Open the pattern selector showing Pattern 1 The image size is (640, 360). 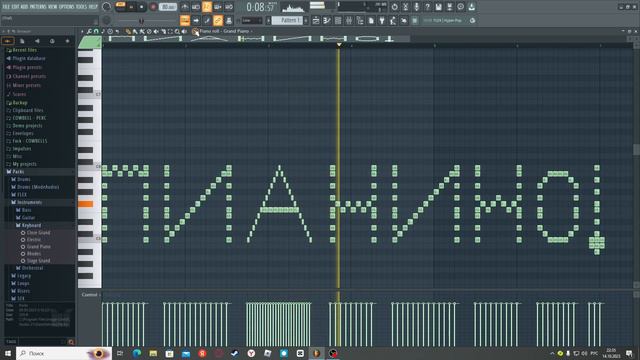pyautogui.click(x=287, y=20)
